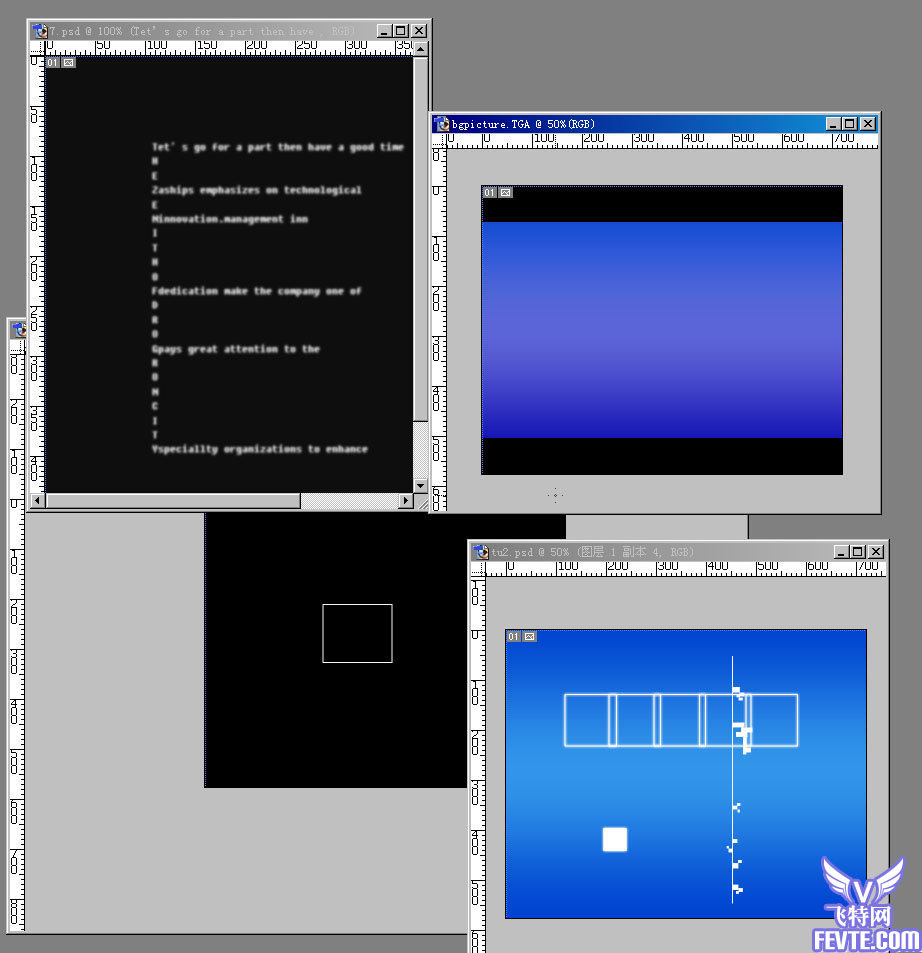Minimize the bgpicture.TGA window
The width and height of the screenshot is (922, 953).
pos(833,124)
